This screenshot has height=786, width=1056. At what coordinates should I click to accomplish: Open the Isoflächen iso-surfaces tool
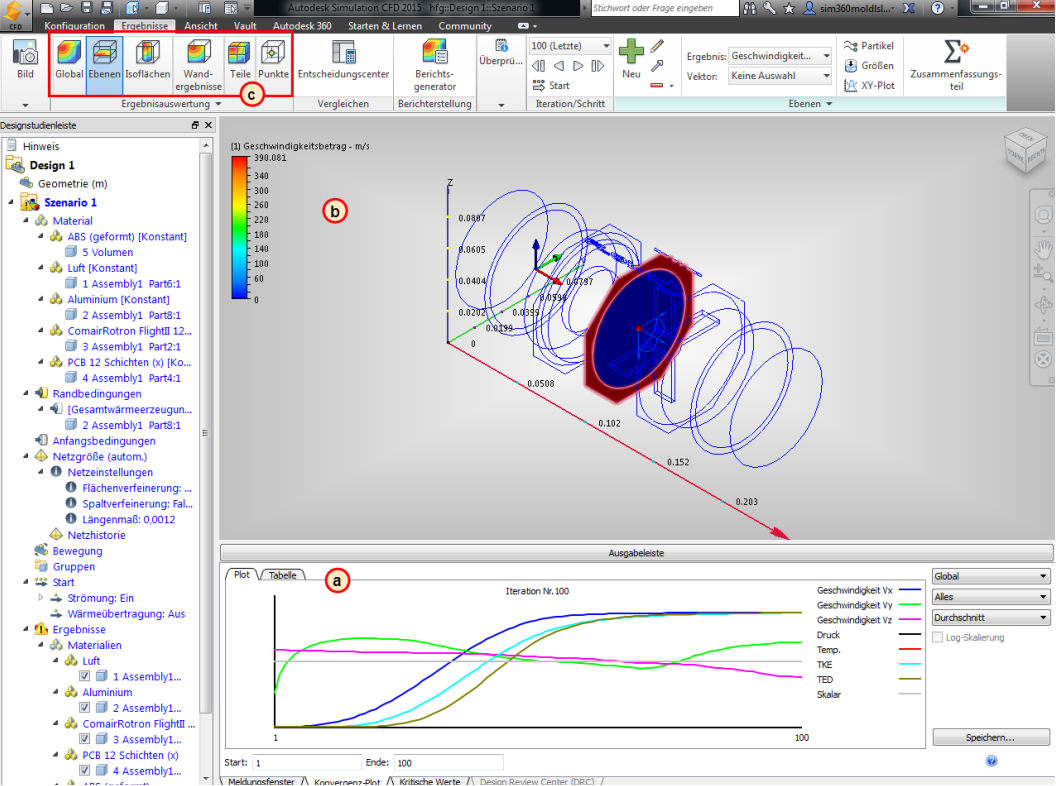click(x=147, y=59)
